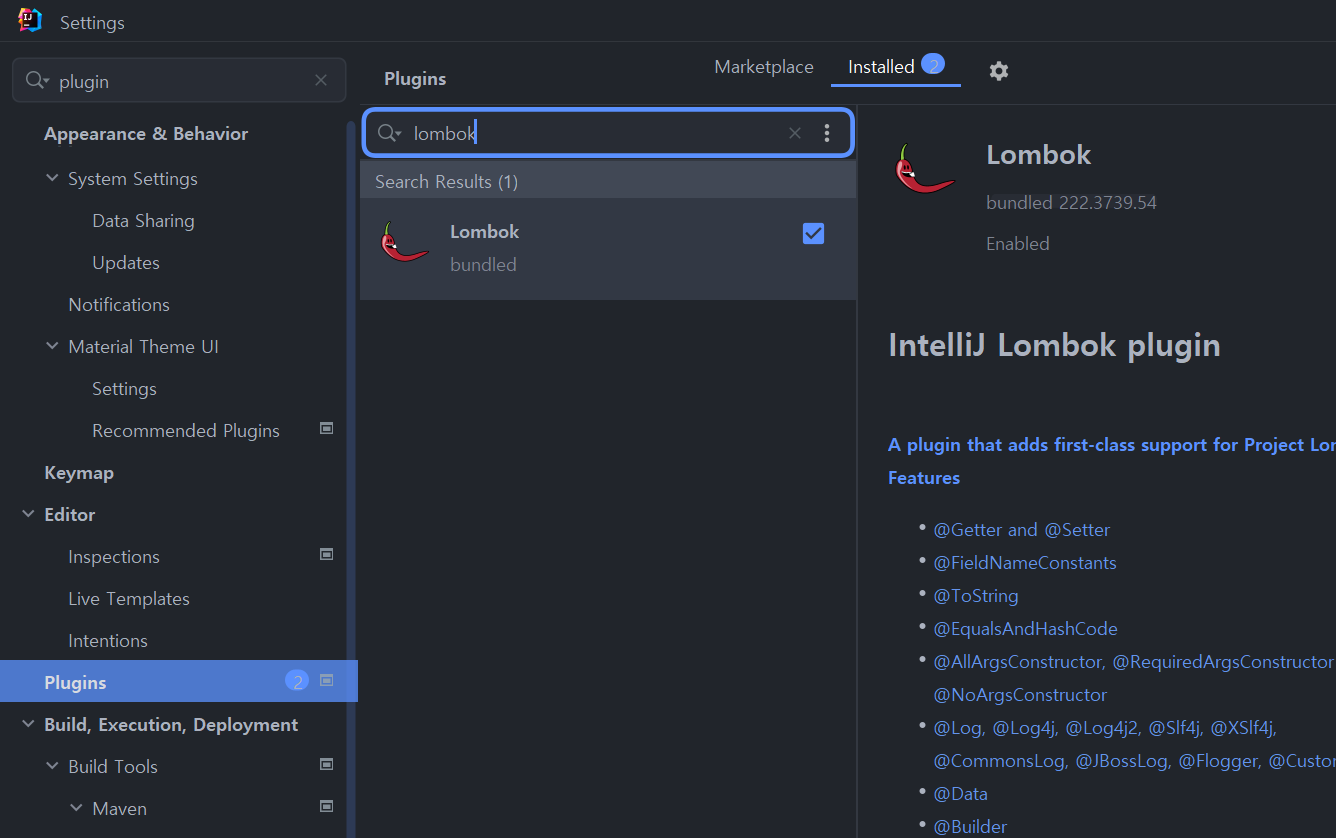Screen dimensions: 1336x838
Task: Collapse the Build Tools node
Action: [52, 766]
